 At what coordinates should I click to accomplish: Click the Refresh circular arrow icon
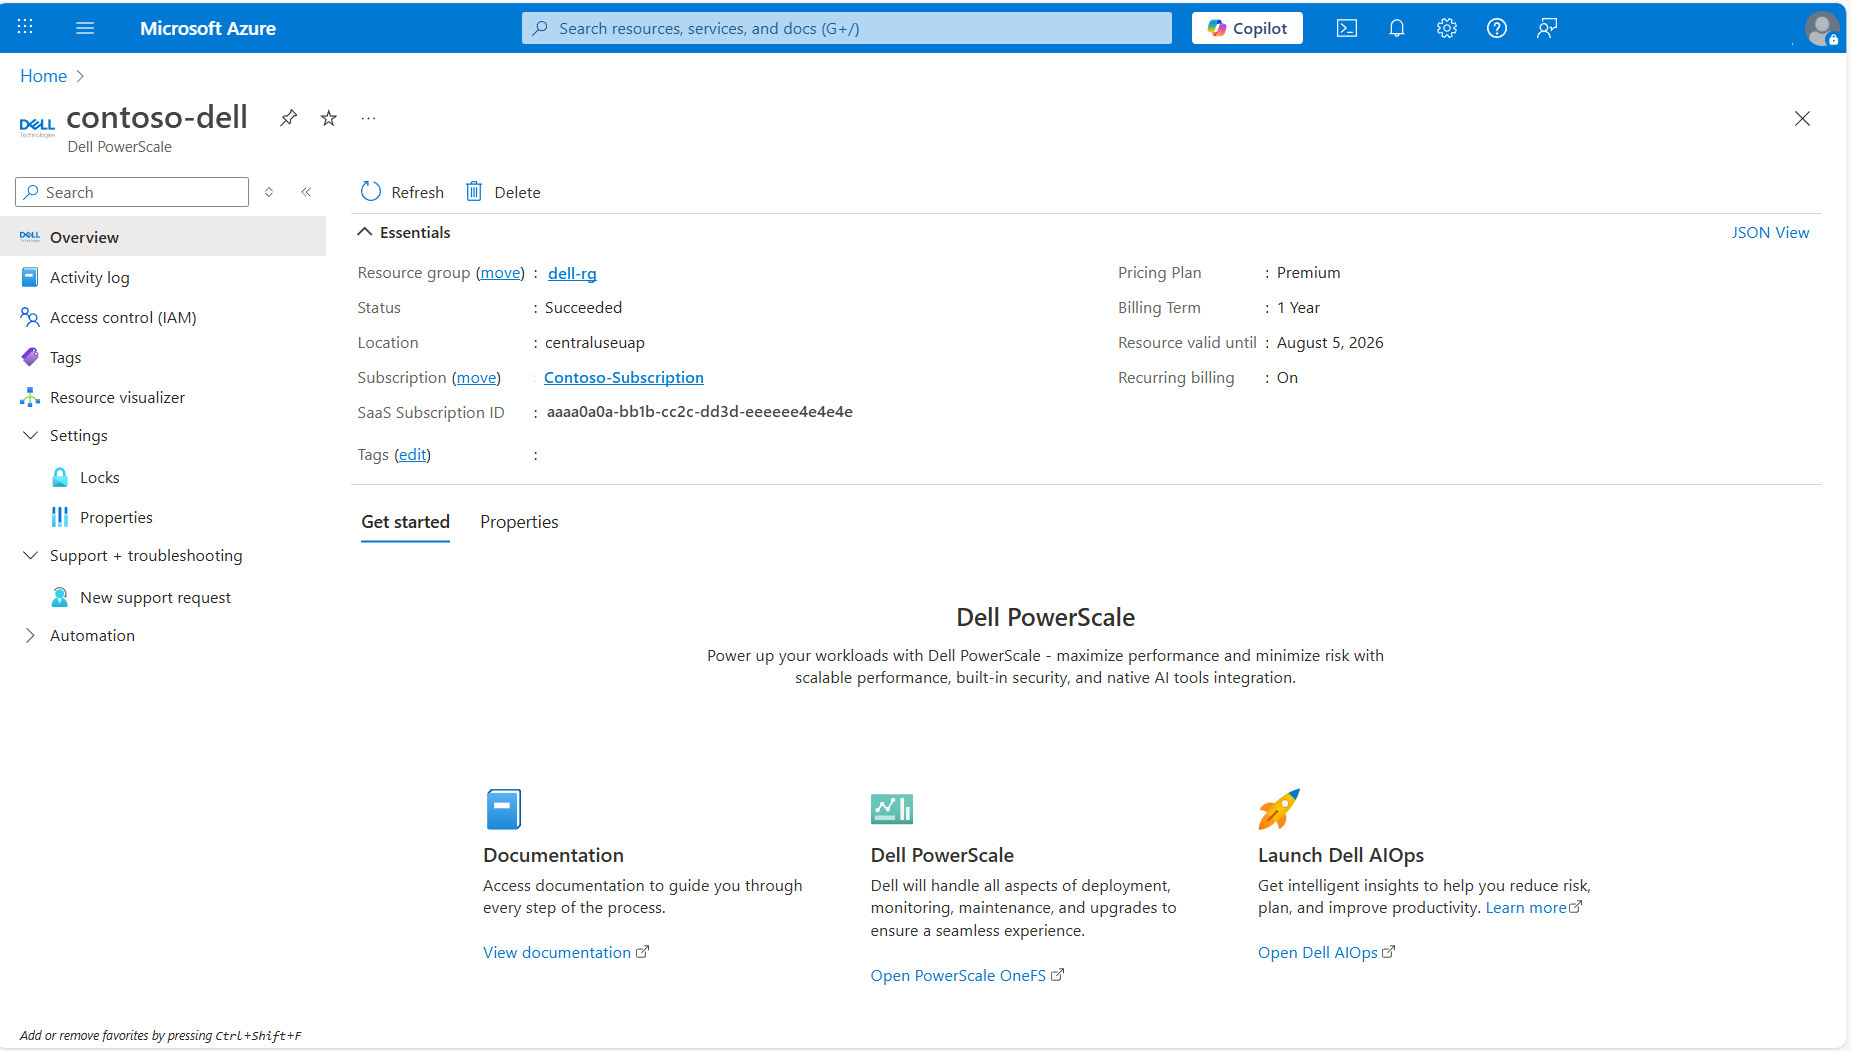pyautogui.click(x=371, y=191)
